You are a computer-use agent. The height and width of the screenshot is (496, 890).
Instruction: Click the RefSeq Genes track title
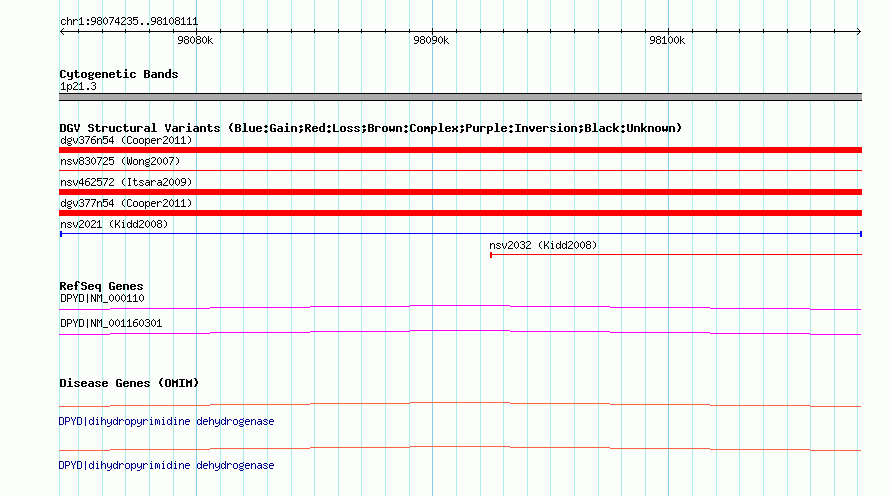101,286
